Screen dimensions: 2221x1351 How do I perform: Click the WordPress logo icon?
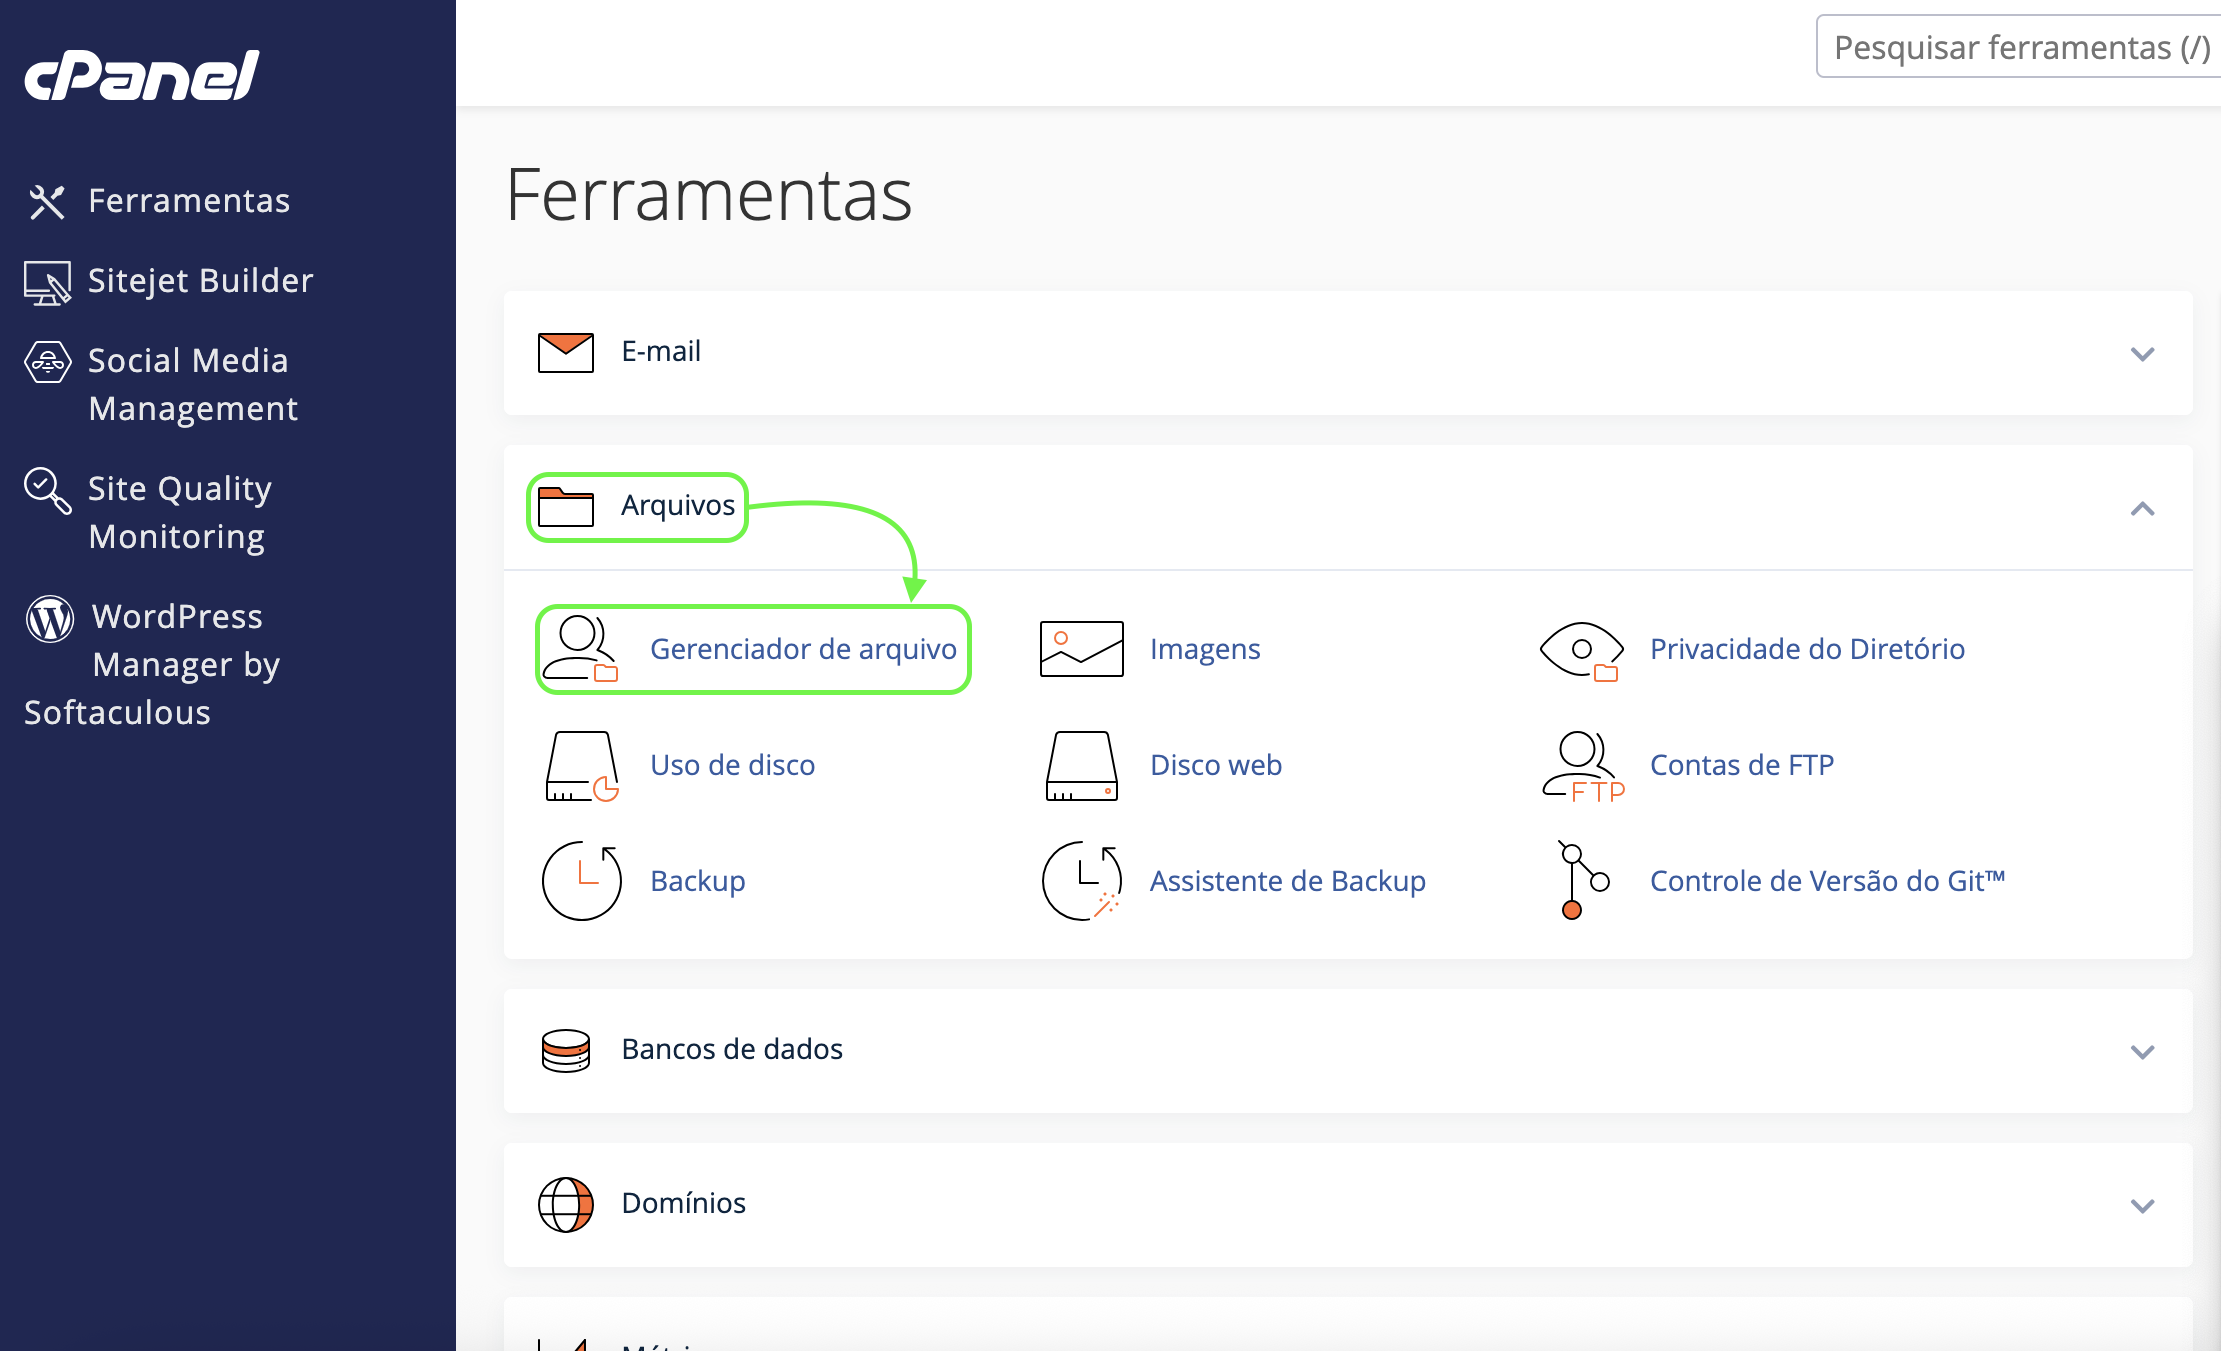point(50,619)
